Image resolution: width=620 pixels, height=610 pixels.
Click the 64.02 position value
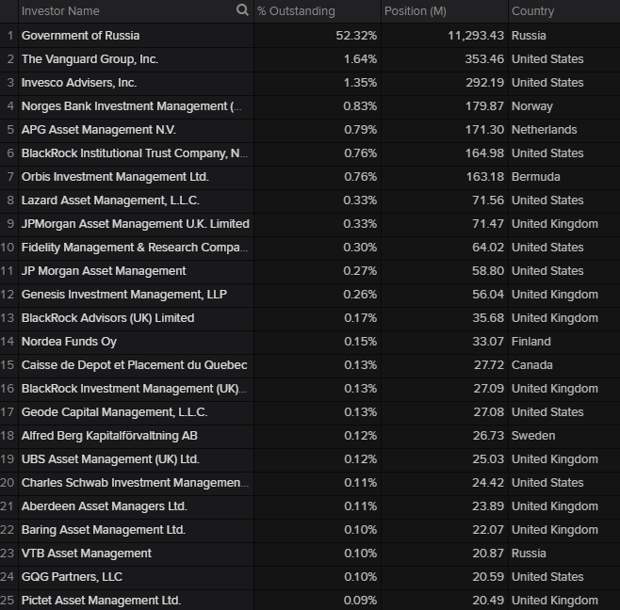click(488, 247)
